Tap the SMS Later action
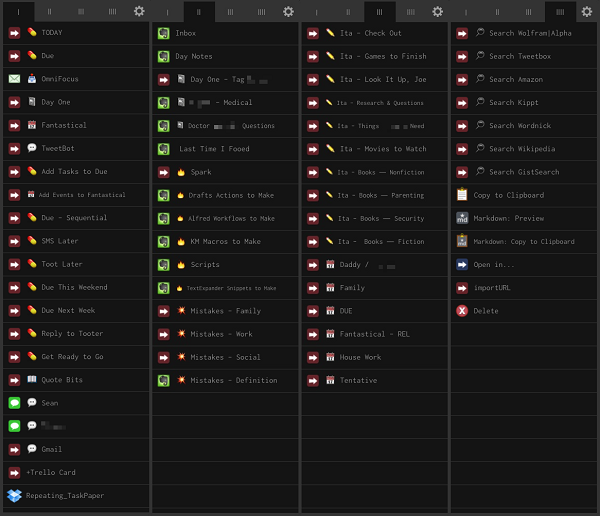 76,241
